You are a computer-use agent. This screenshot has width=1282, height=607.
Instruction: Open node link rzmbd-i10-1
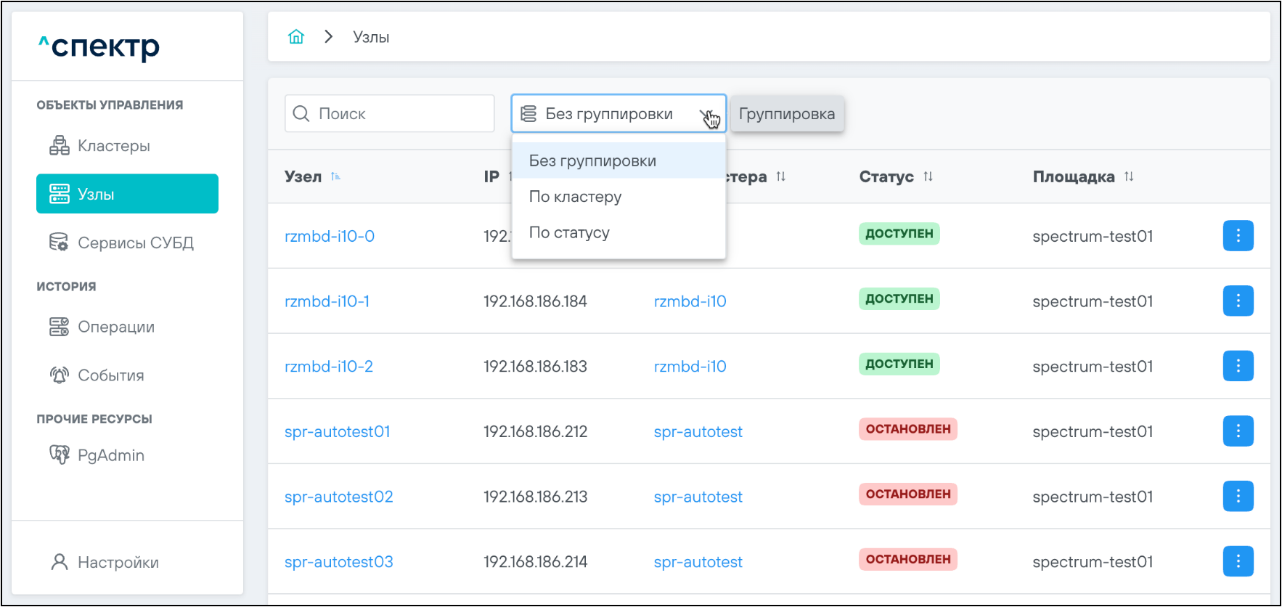327,301
